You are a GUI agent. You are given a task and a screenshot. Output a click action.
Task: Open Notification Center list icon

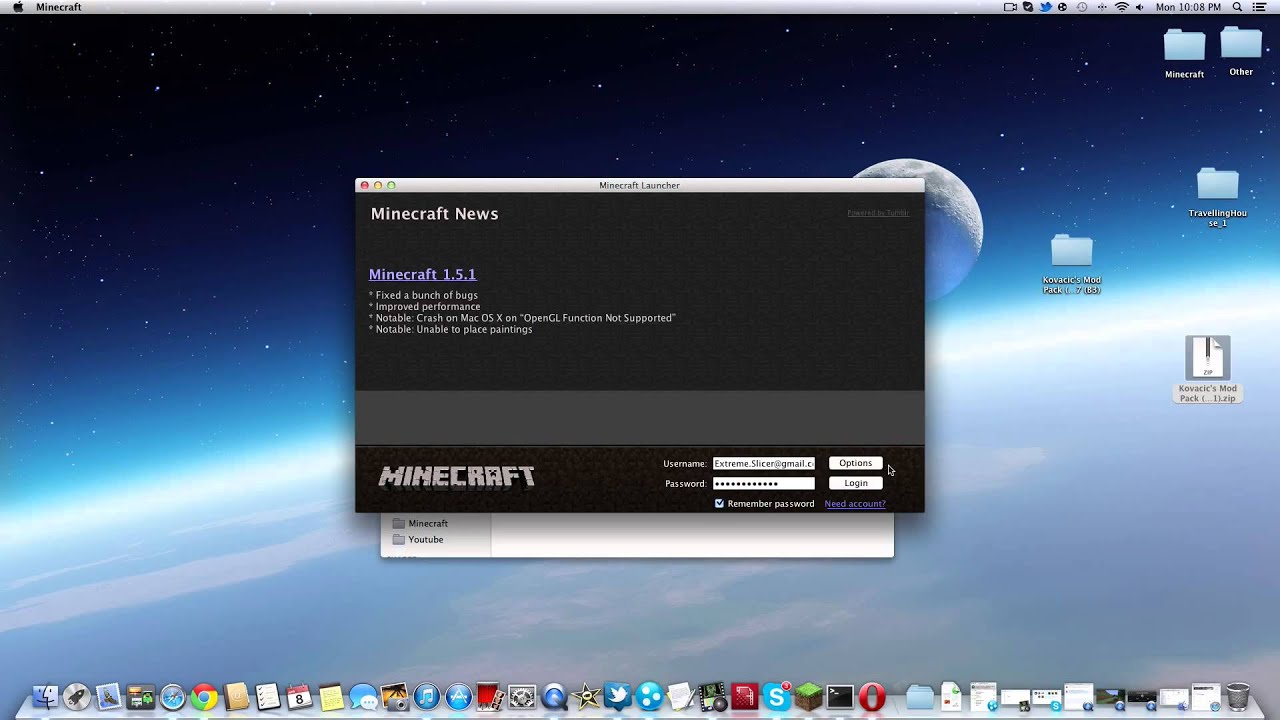[x=1259, y=7]
